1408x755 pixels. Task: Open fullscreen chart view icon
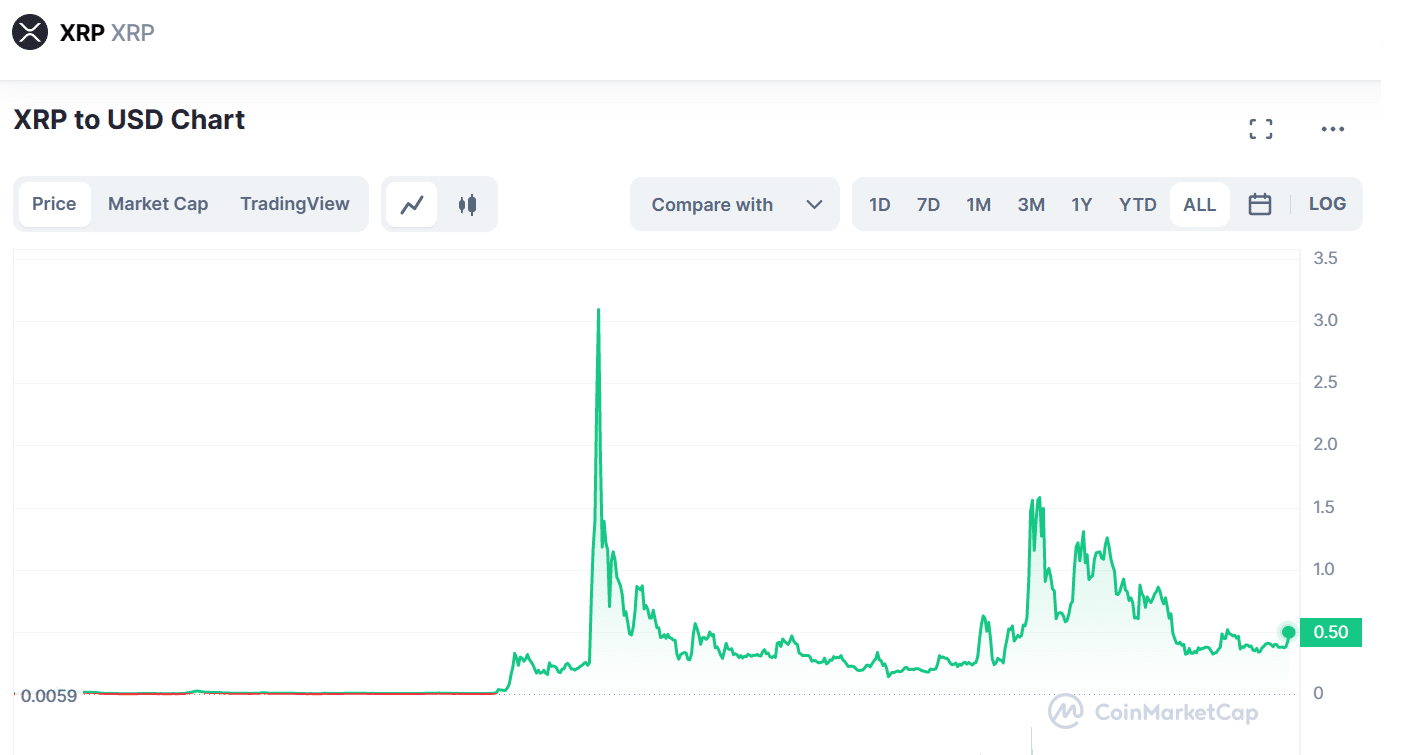[x=1261, y=129]
